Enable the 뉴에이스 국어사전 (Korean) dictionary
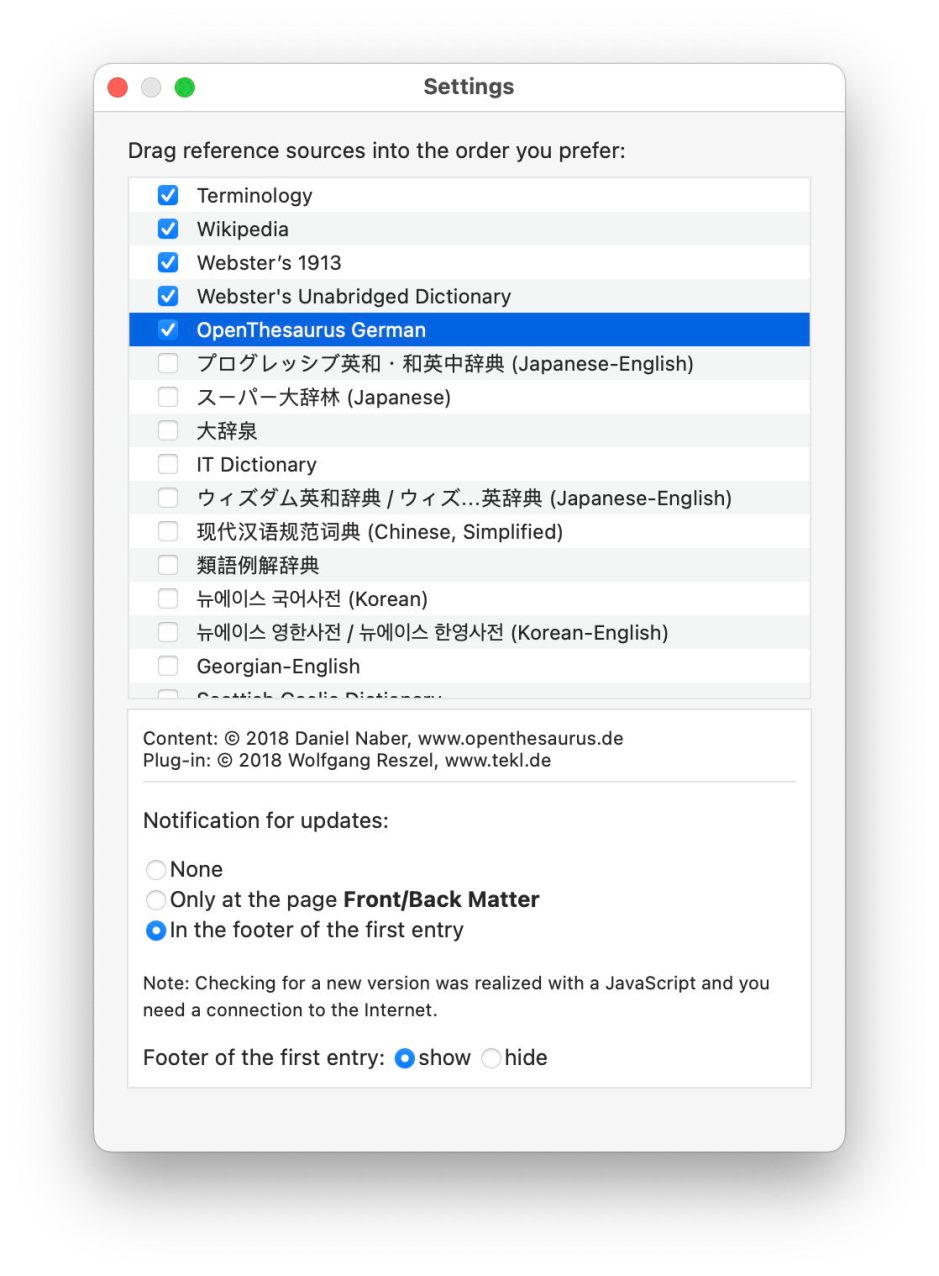939x1276 pixels. coord(168,598)
